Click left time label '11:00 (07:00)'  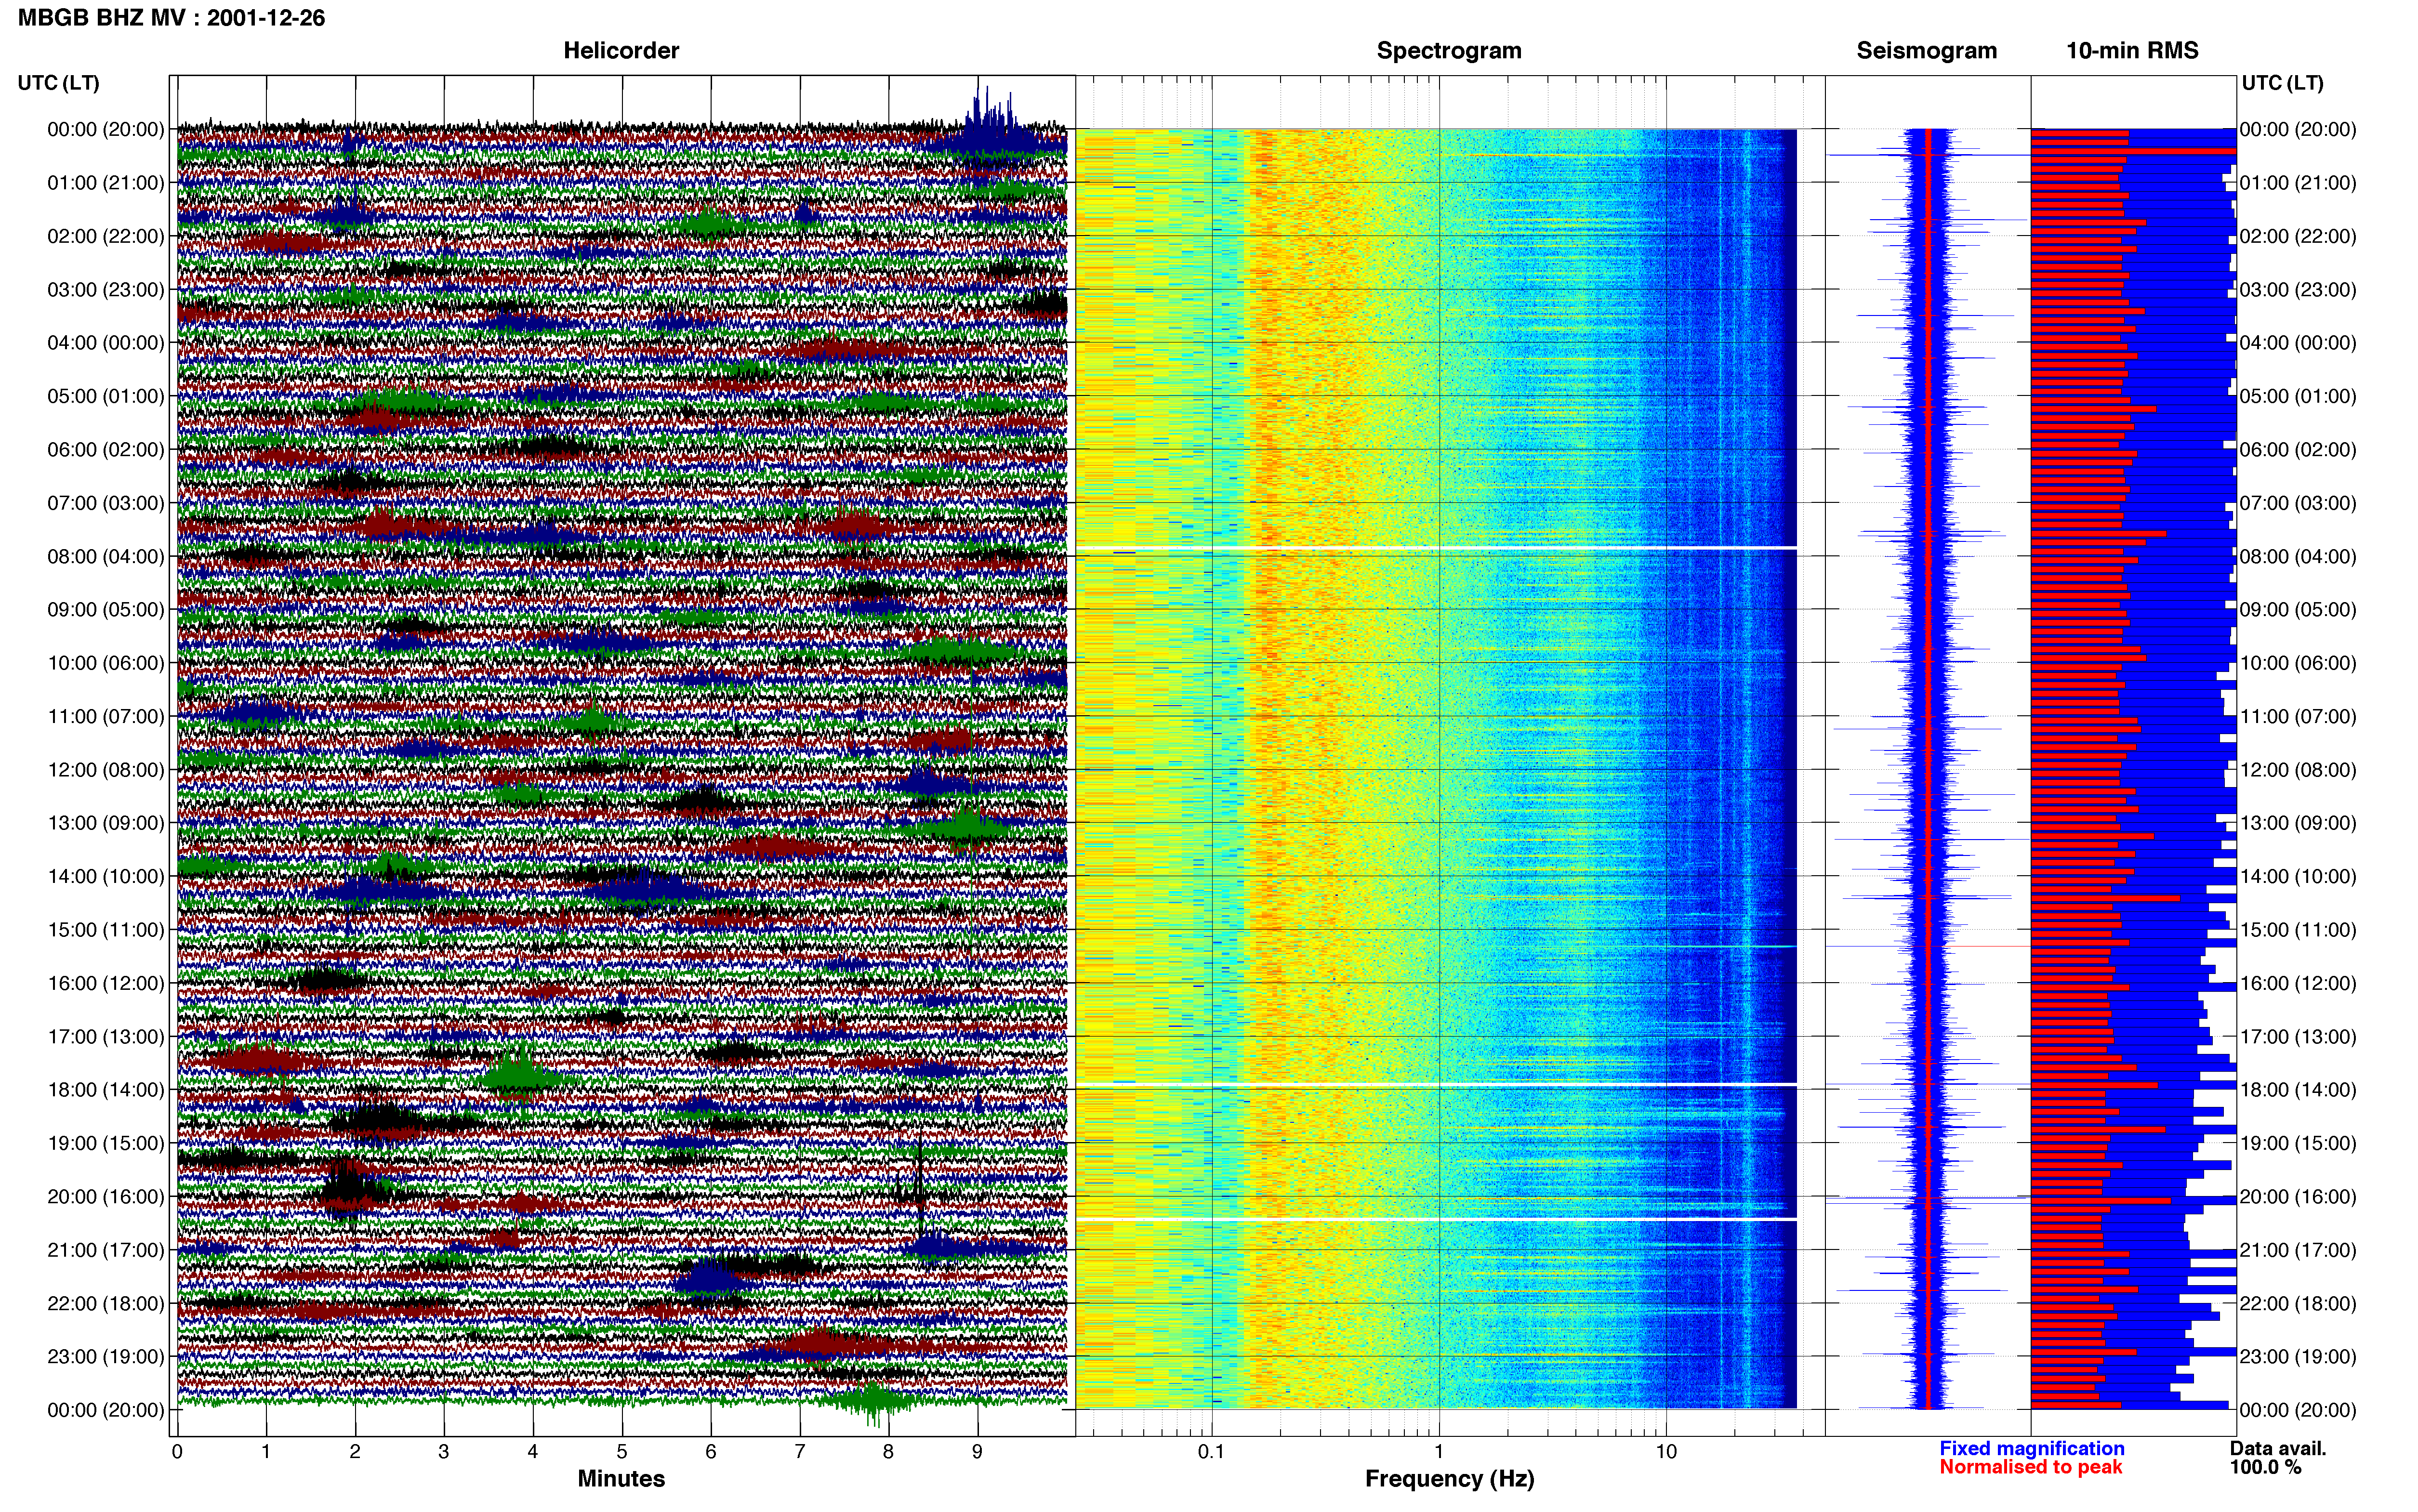pyautogui.click(x=105, y=716)
